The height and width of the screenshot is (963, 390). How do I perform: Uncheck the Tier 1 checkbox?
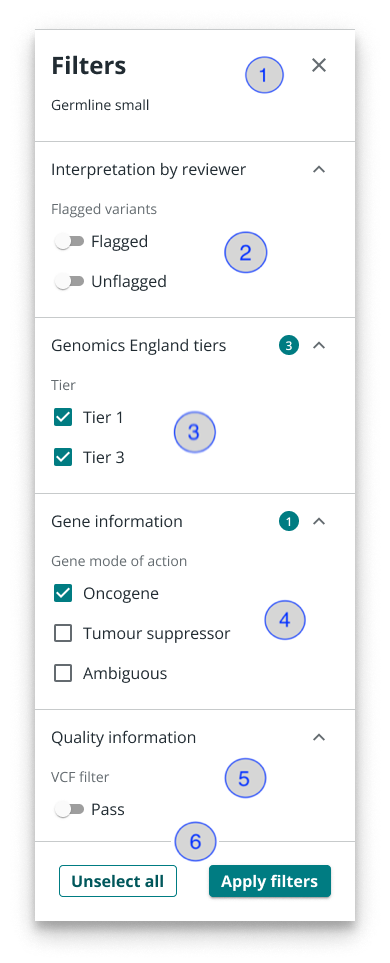pyautogui.click(x=63, y=418)
